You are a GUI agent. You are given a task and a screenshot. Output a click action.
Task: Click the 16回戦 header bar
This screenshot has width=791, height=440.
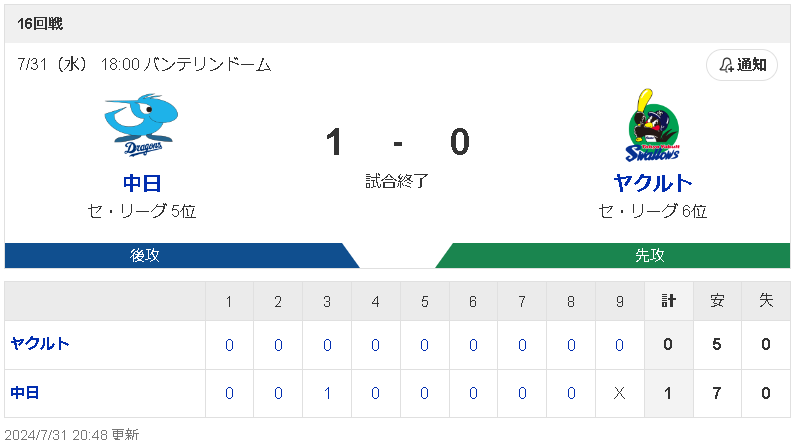(x=398, y=24)
